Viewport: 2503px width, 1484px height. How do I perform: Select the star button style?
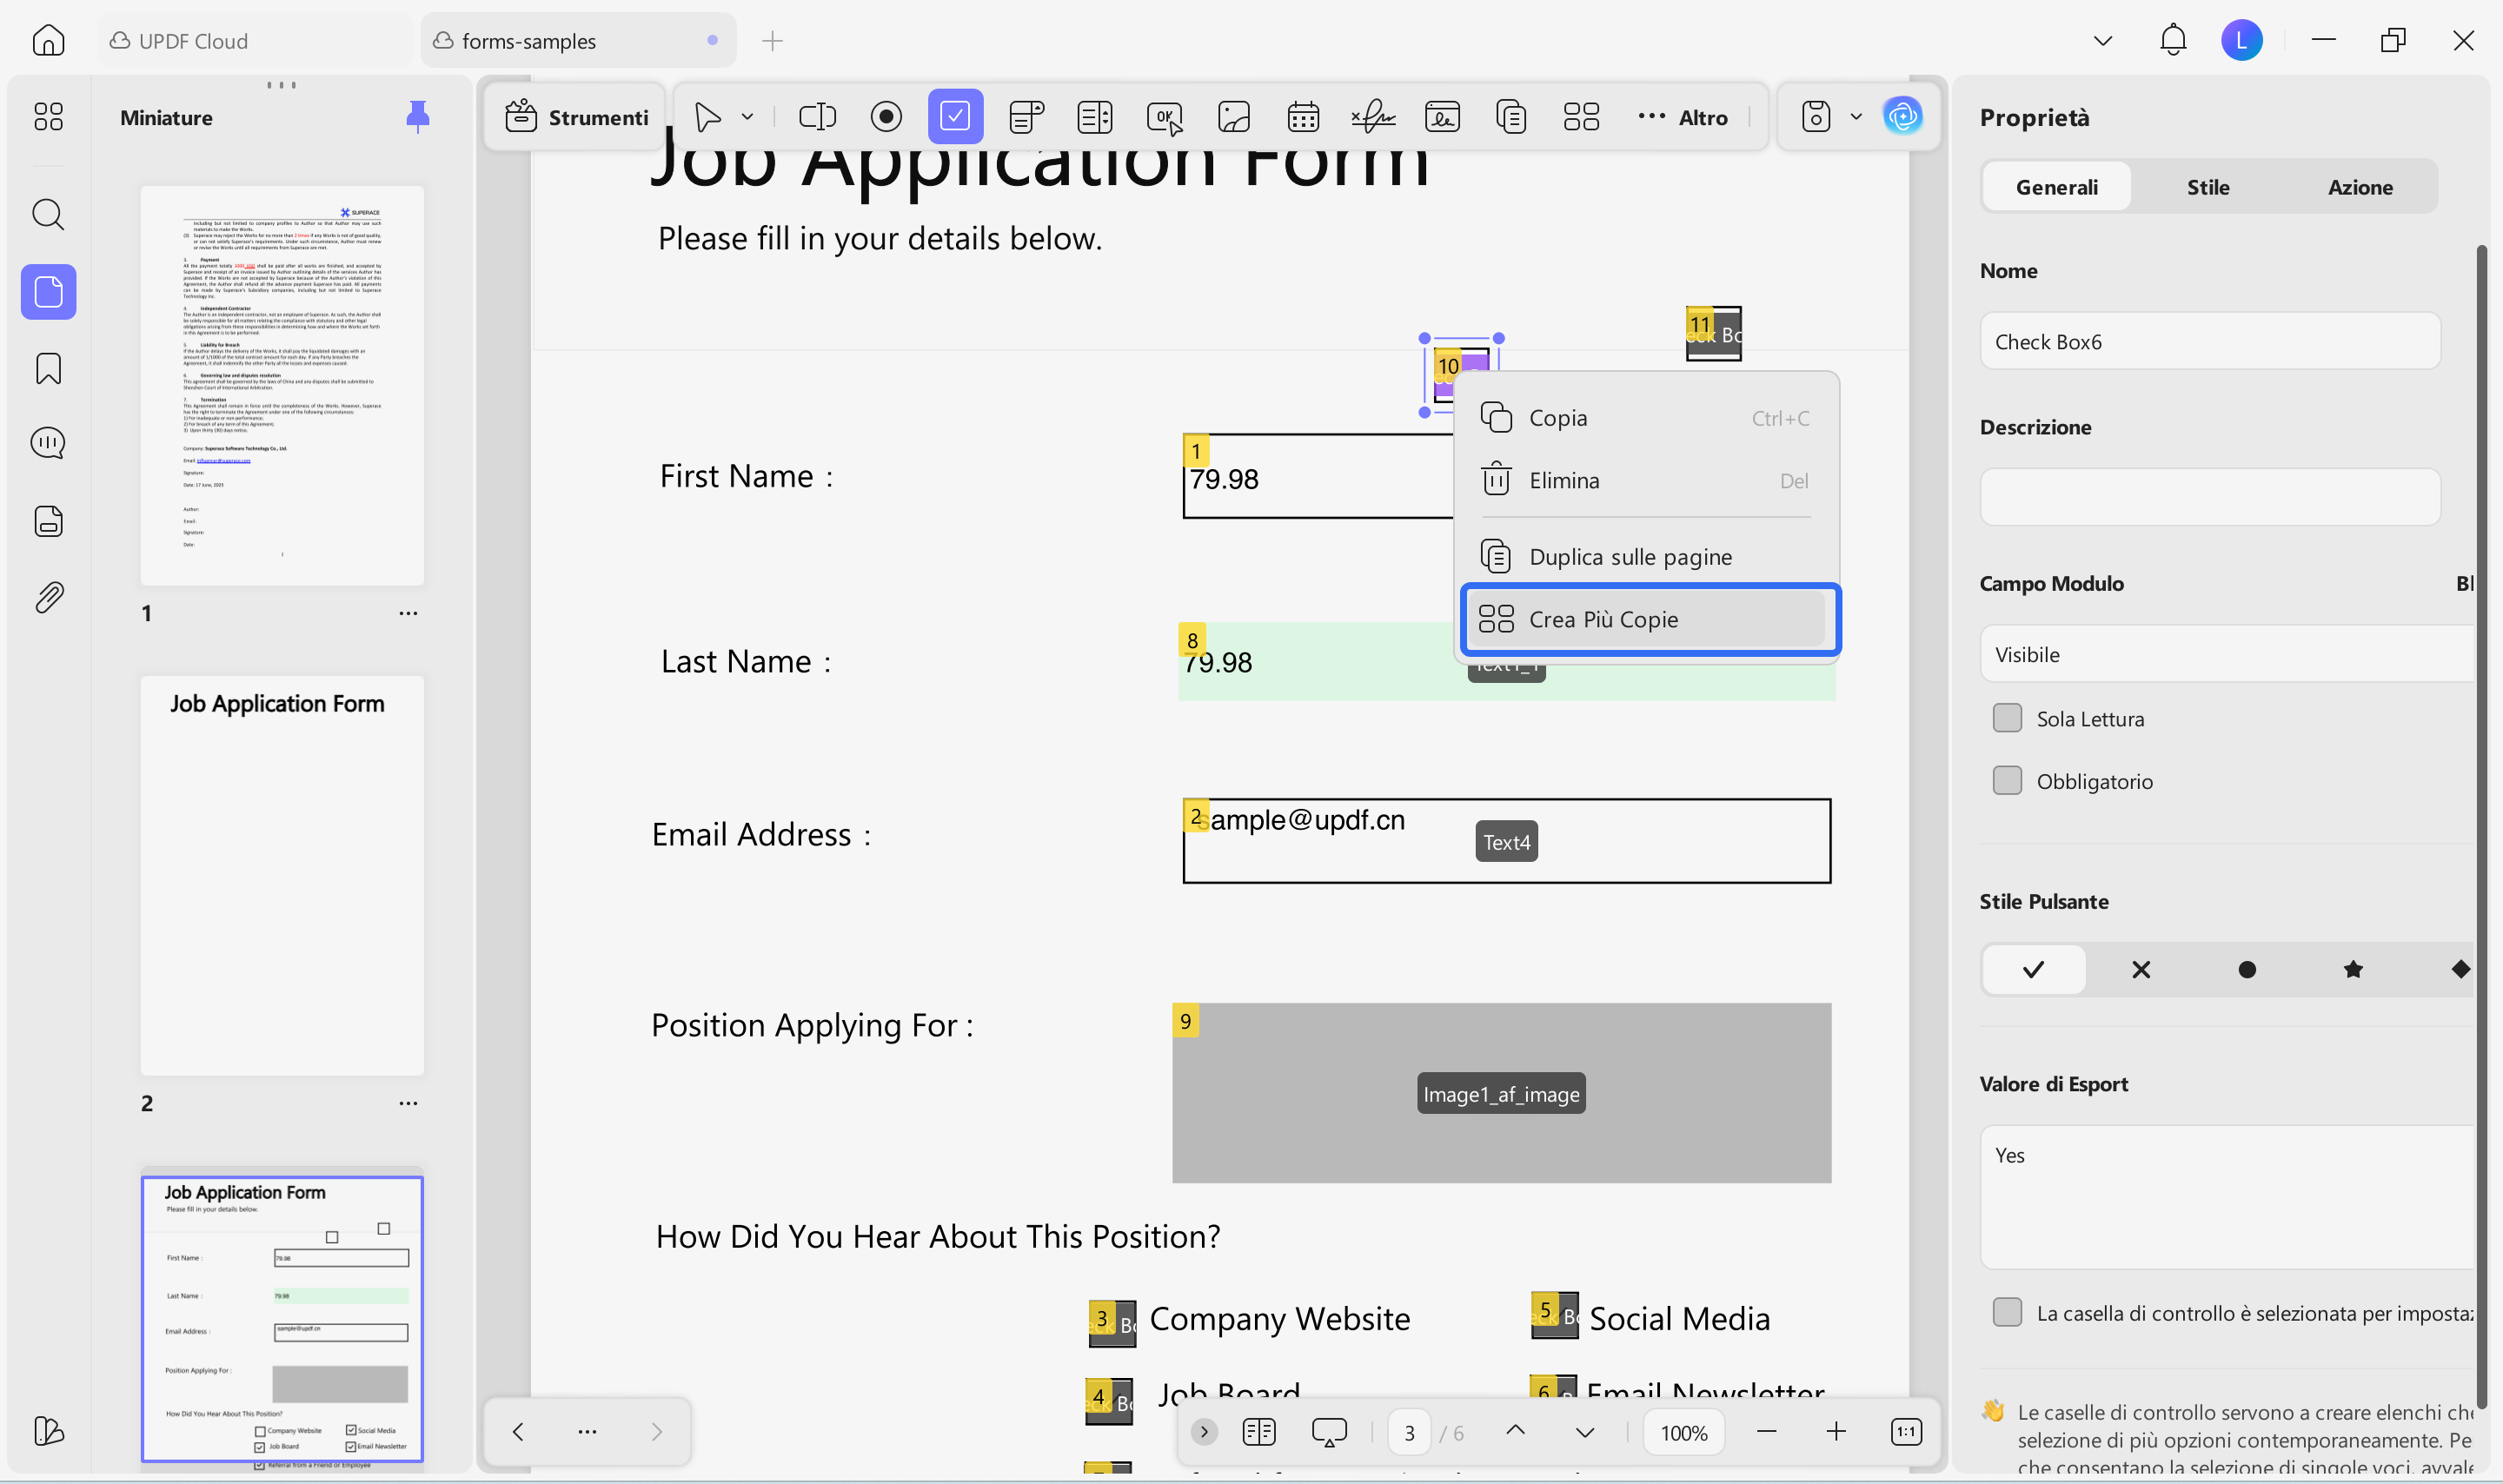(x=2353, y=969)
